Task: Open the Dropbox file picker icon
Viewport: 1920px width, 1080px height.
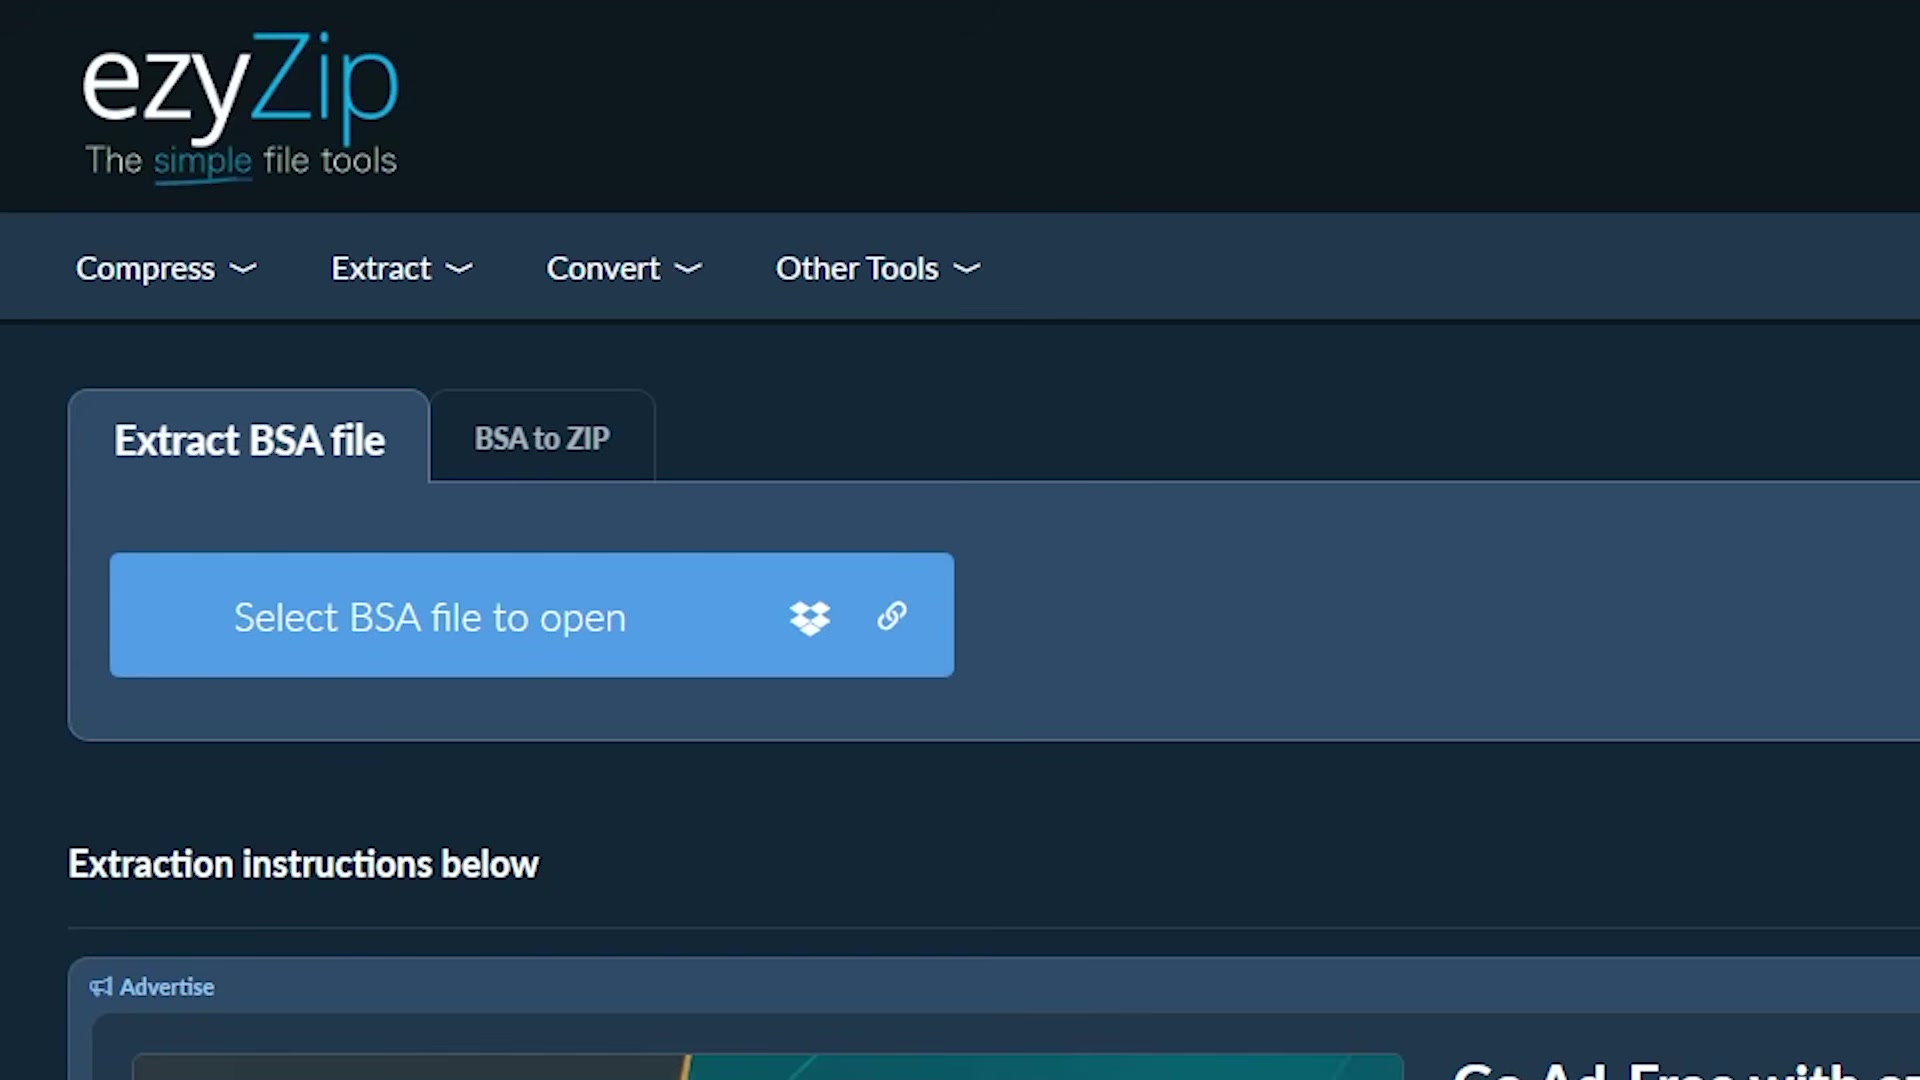Action: 809,618
